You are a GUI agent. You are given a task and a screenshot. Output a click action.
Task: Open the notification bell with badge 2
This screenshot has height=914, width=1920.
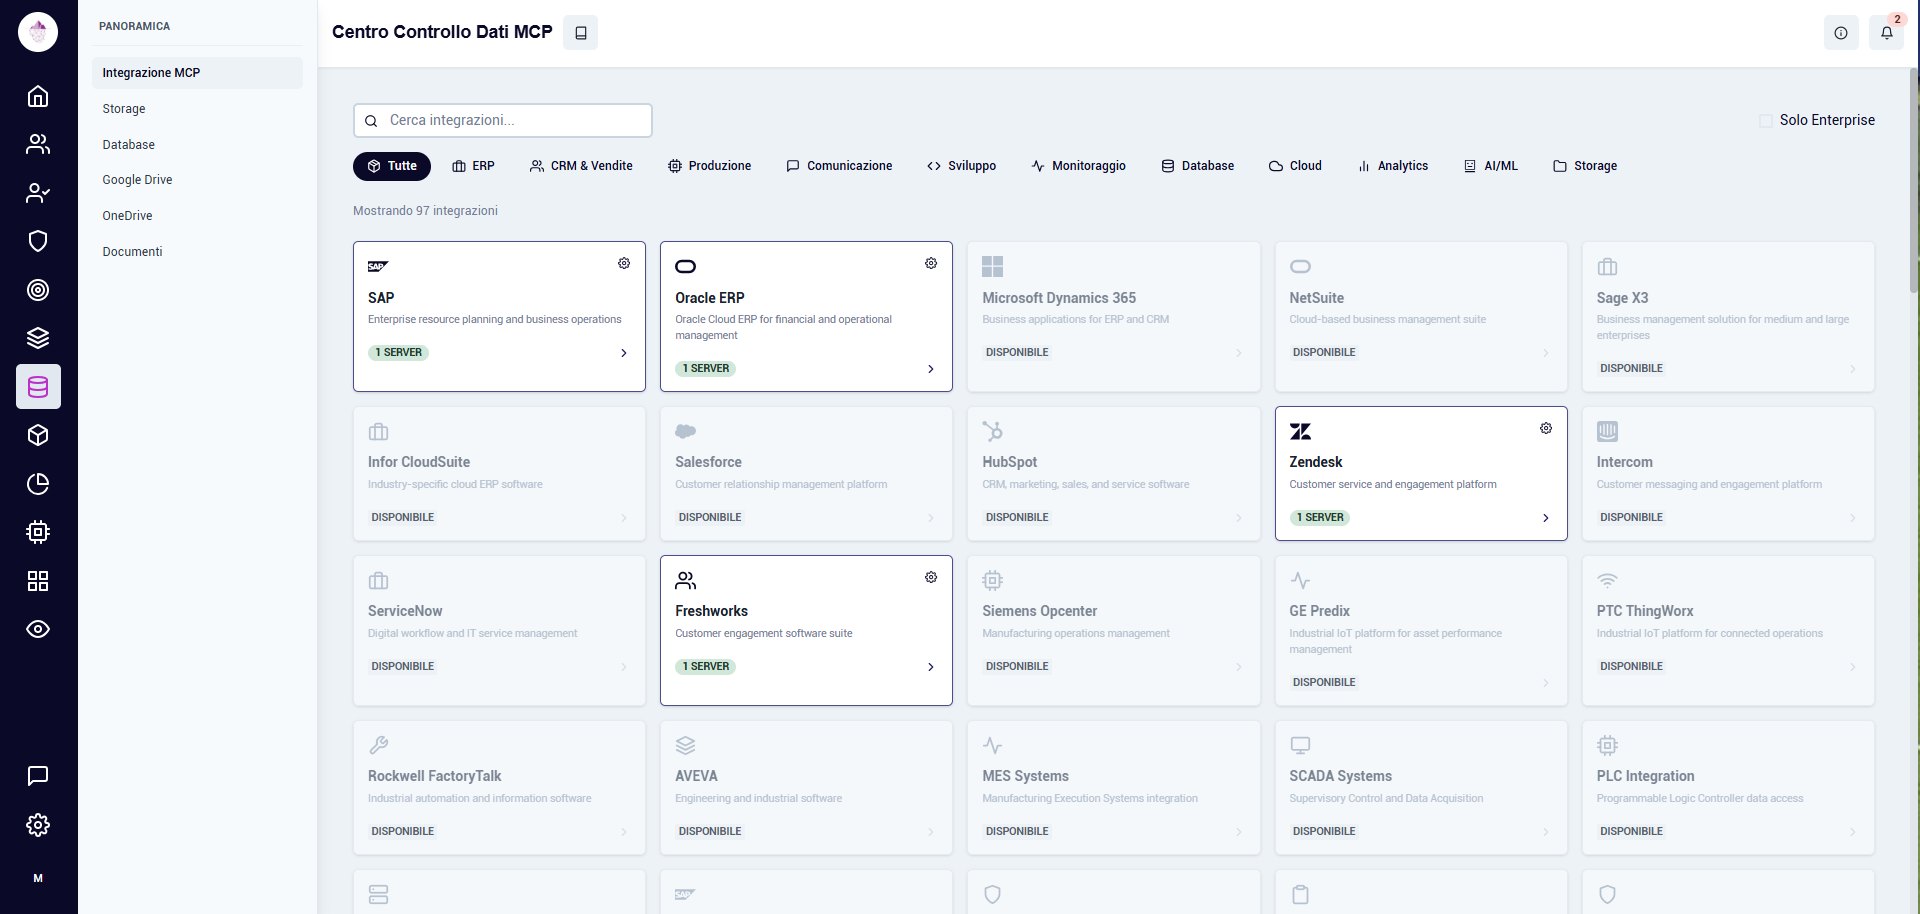click(1887, 33)
